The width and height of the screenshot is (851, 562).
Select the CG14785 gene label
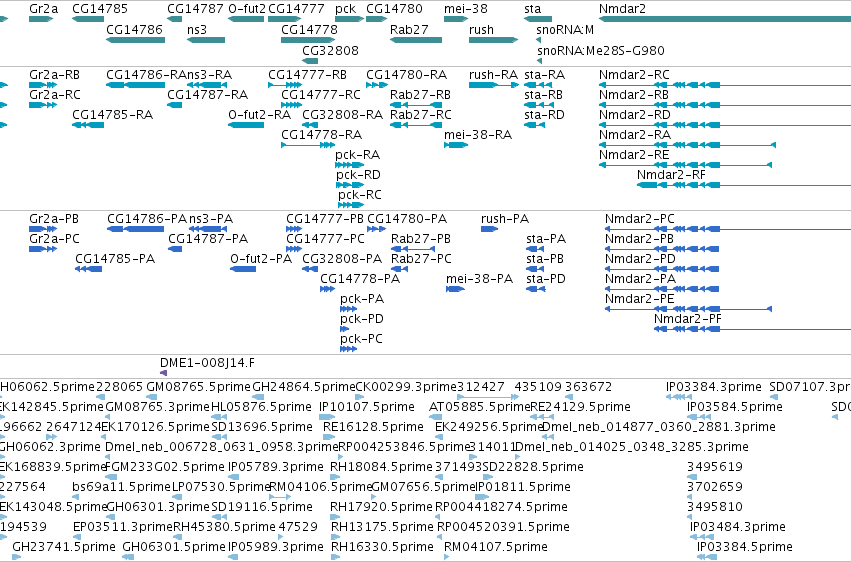click(x=100, y=9)
